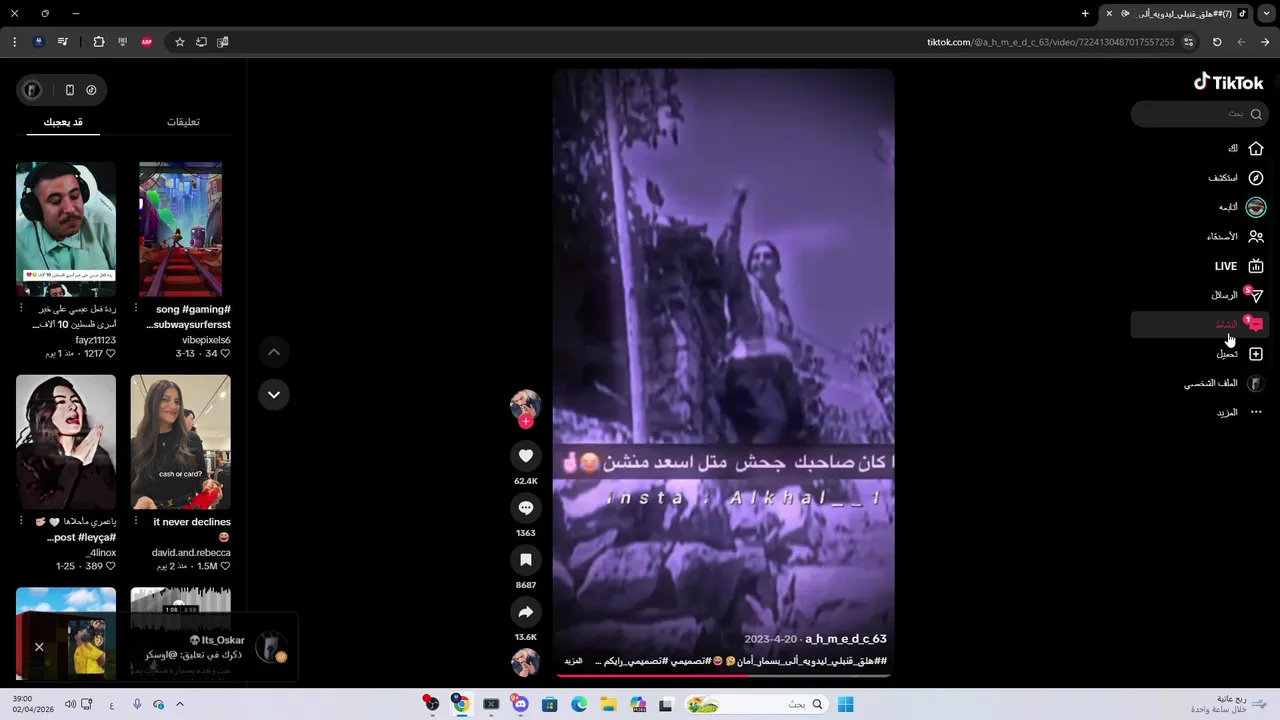Save the video with the bookmark icon
The height and width of the screenshot is (720, 1280).
526,560
